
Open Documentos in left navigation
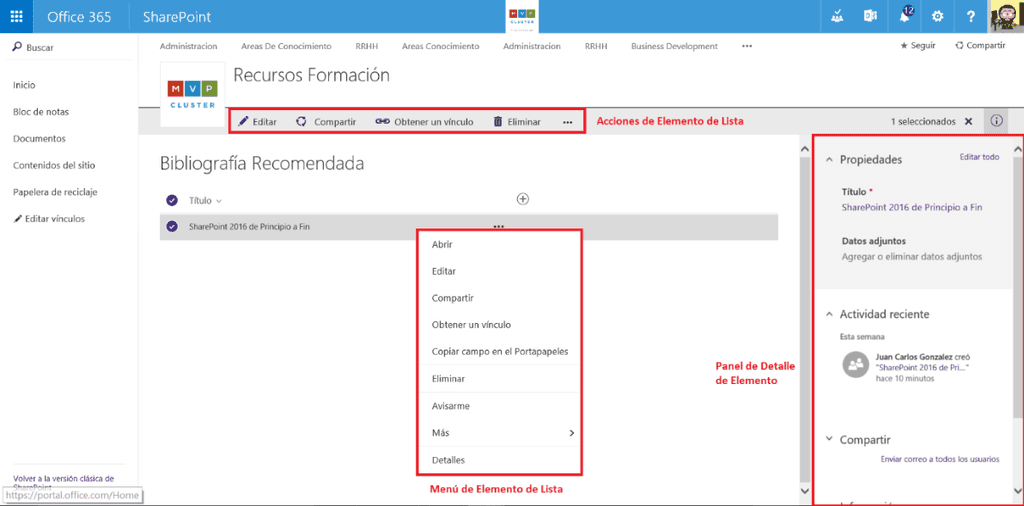[x=39, y=138]
